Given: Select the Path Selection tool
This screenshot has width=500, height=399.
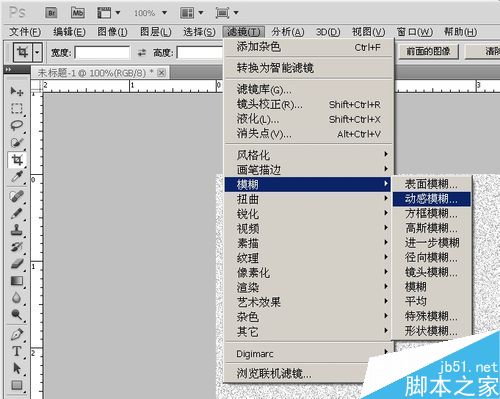Looking at the screenshot, I should coord(17,368).
